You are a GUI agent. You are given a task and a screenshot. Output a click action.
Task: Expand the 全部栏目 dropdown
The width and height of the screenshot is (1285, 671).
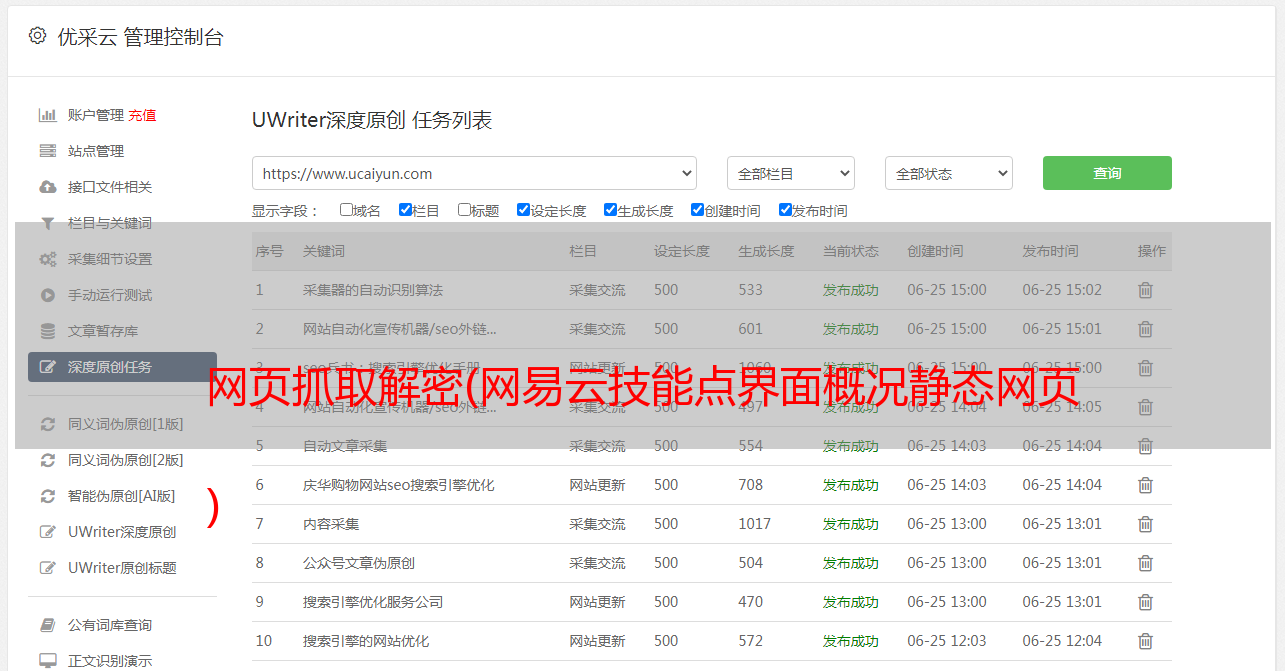tap(790, 173)
